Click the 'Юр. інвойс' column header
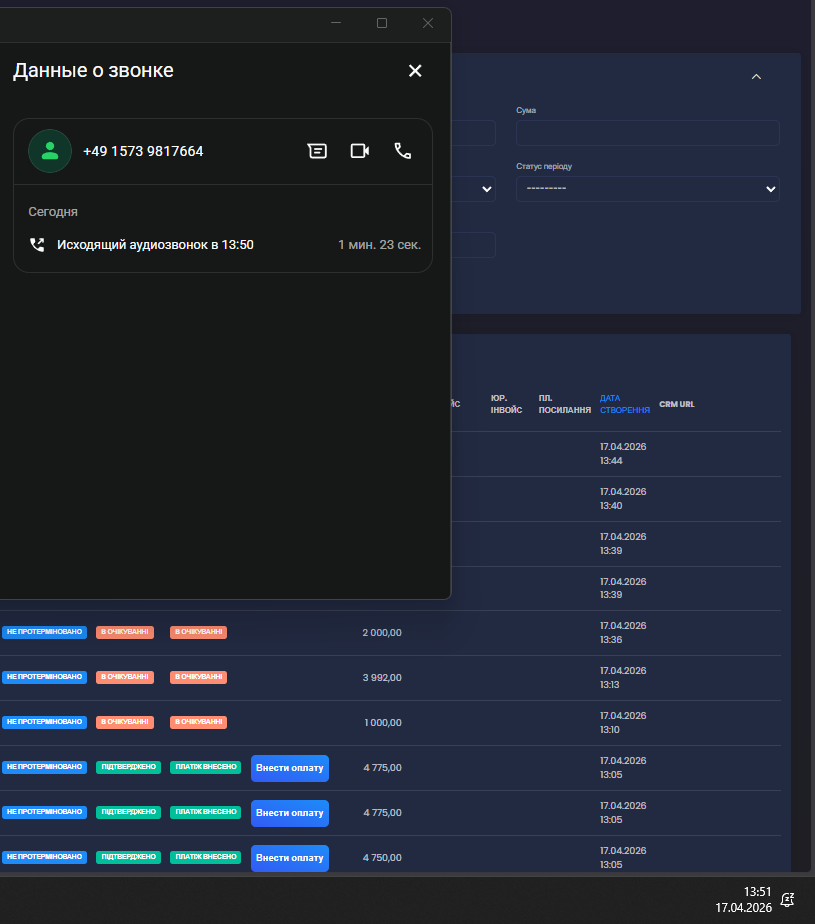Viewport: 815px width, 924px height. tap(506, 404)
